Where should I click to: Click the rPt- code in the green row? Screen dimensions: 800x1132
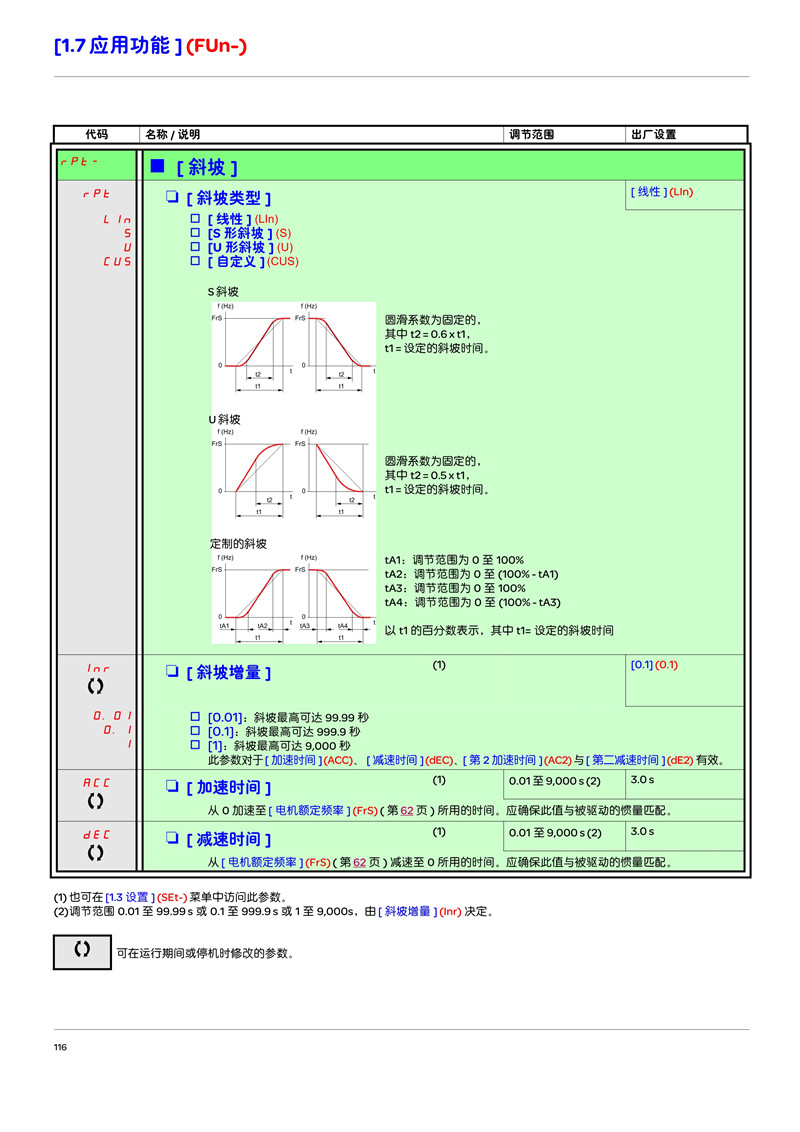coord(79,162)
